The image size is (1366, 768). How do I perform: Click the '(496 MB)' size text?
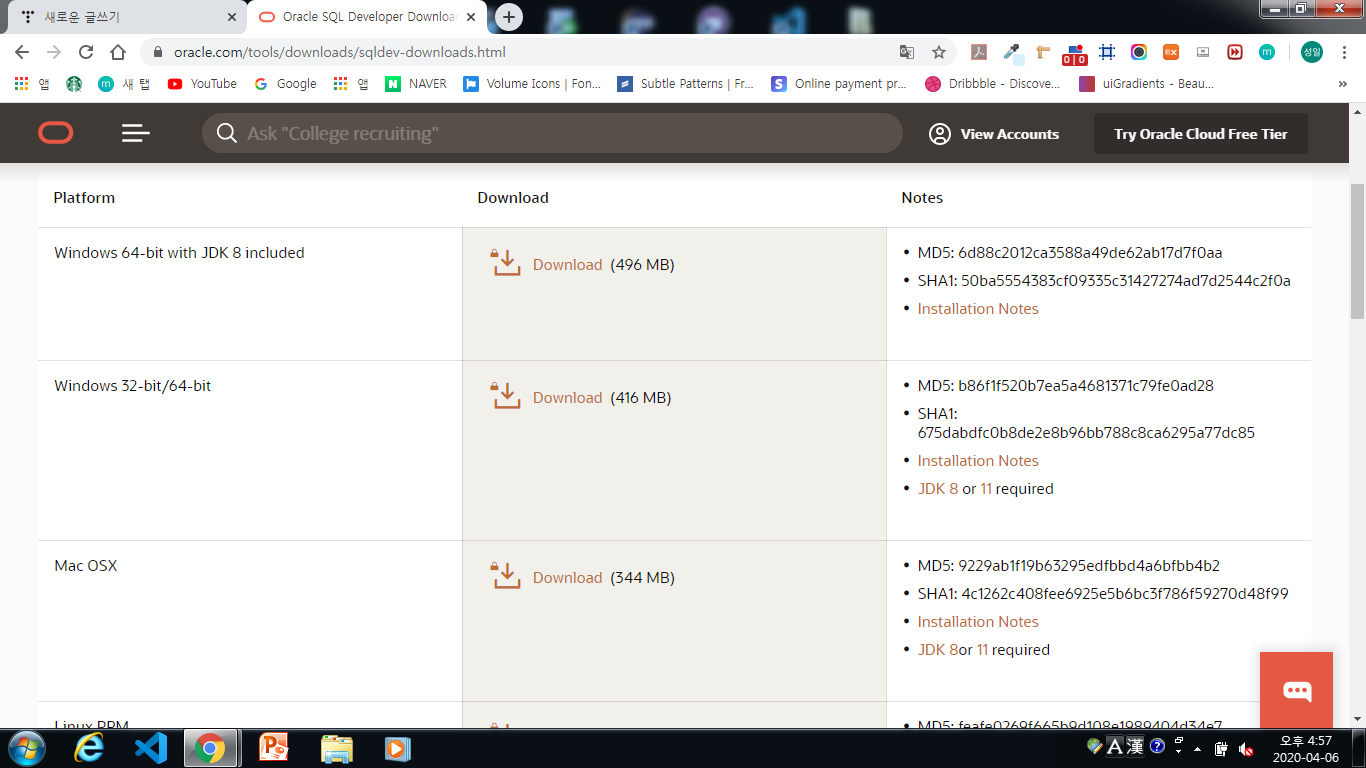[x=642, y=265]
